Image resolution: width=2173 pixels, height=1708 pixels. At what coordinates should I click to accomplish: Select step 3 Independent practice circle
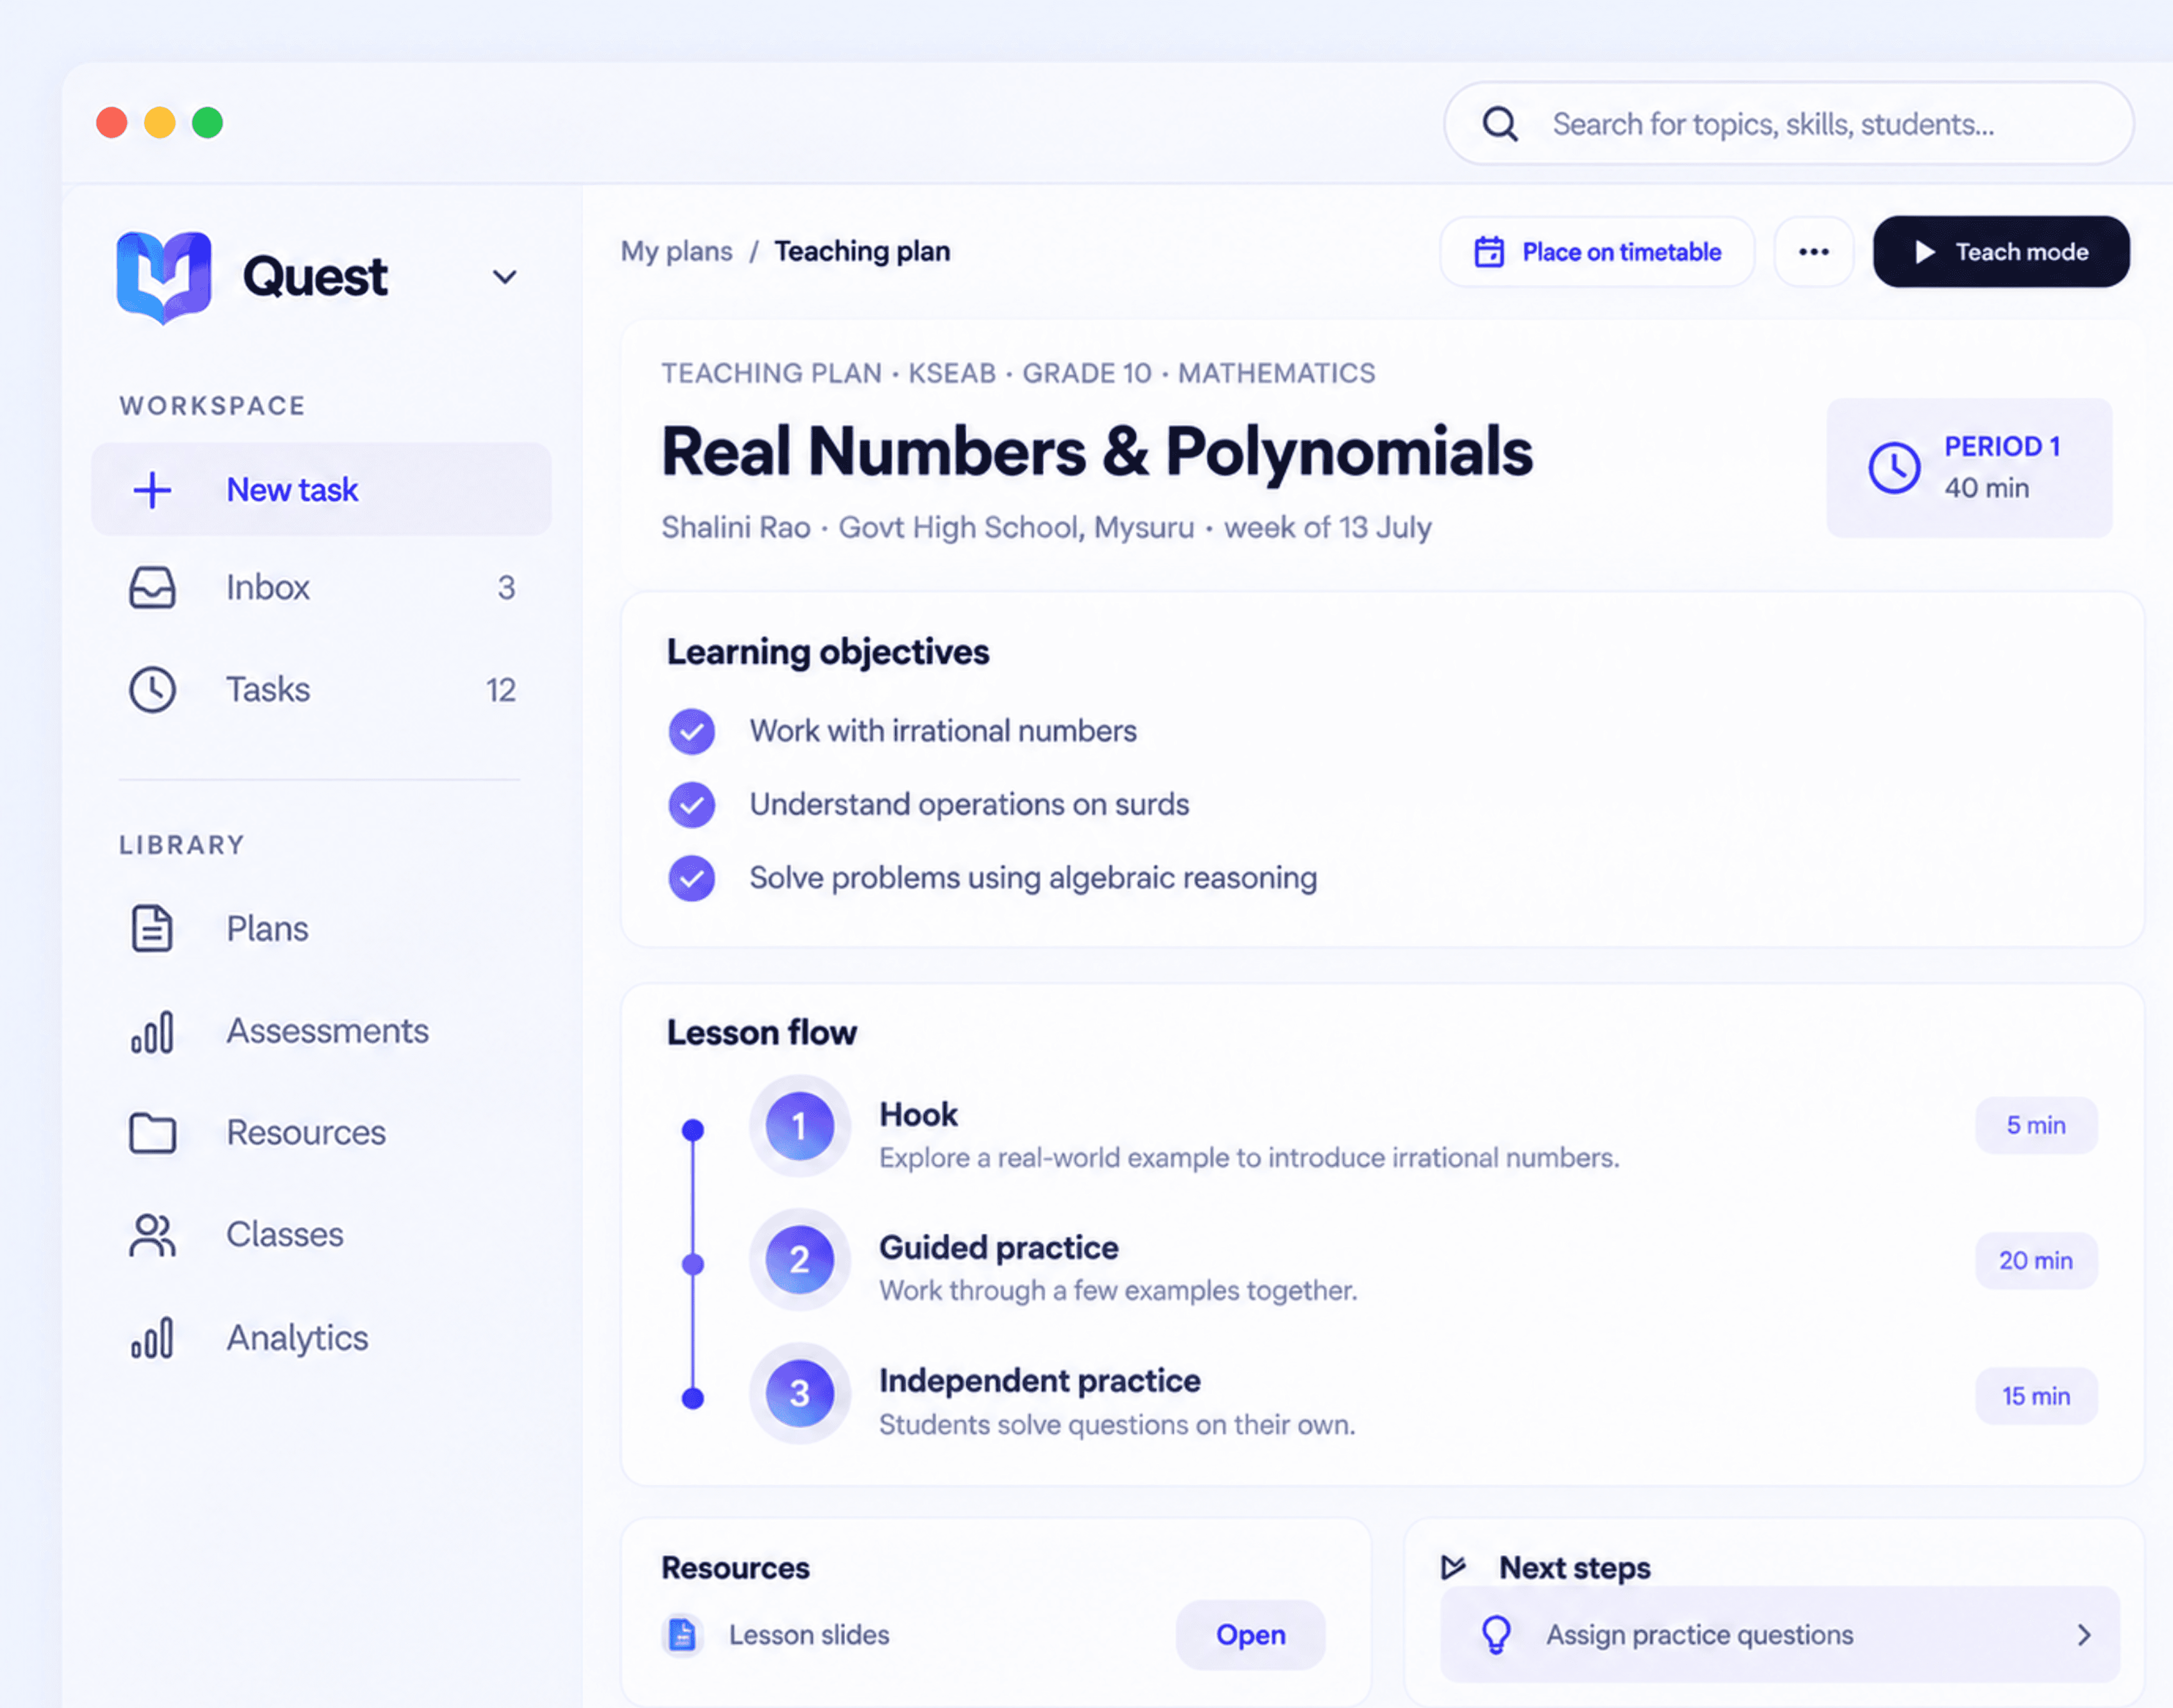(x=800, y=1393)
